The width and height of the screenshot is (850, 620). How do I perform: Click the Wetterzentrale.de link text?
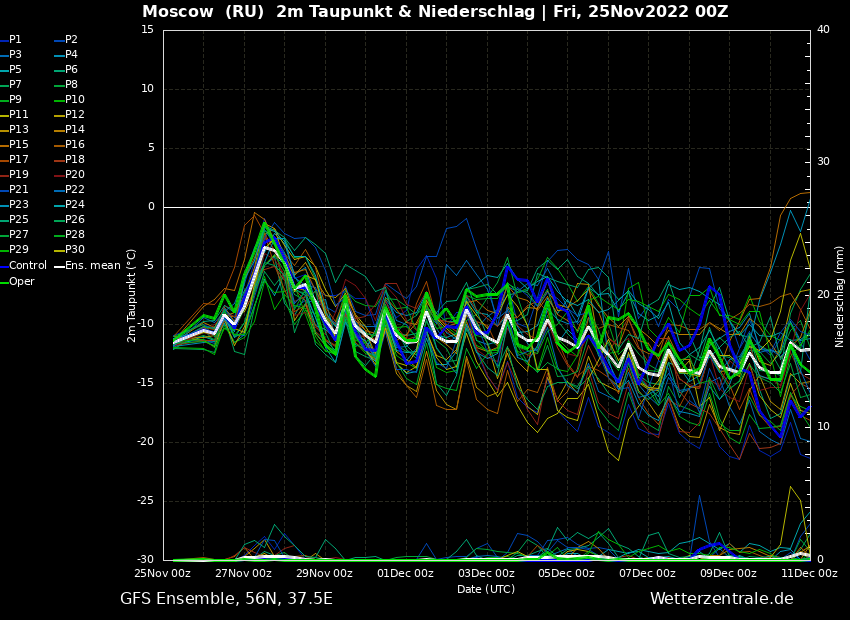(721, 599)
